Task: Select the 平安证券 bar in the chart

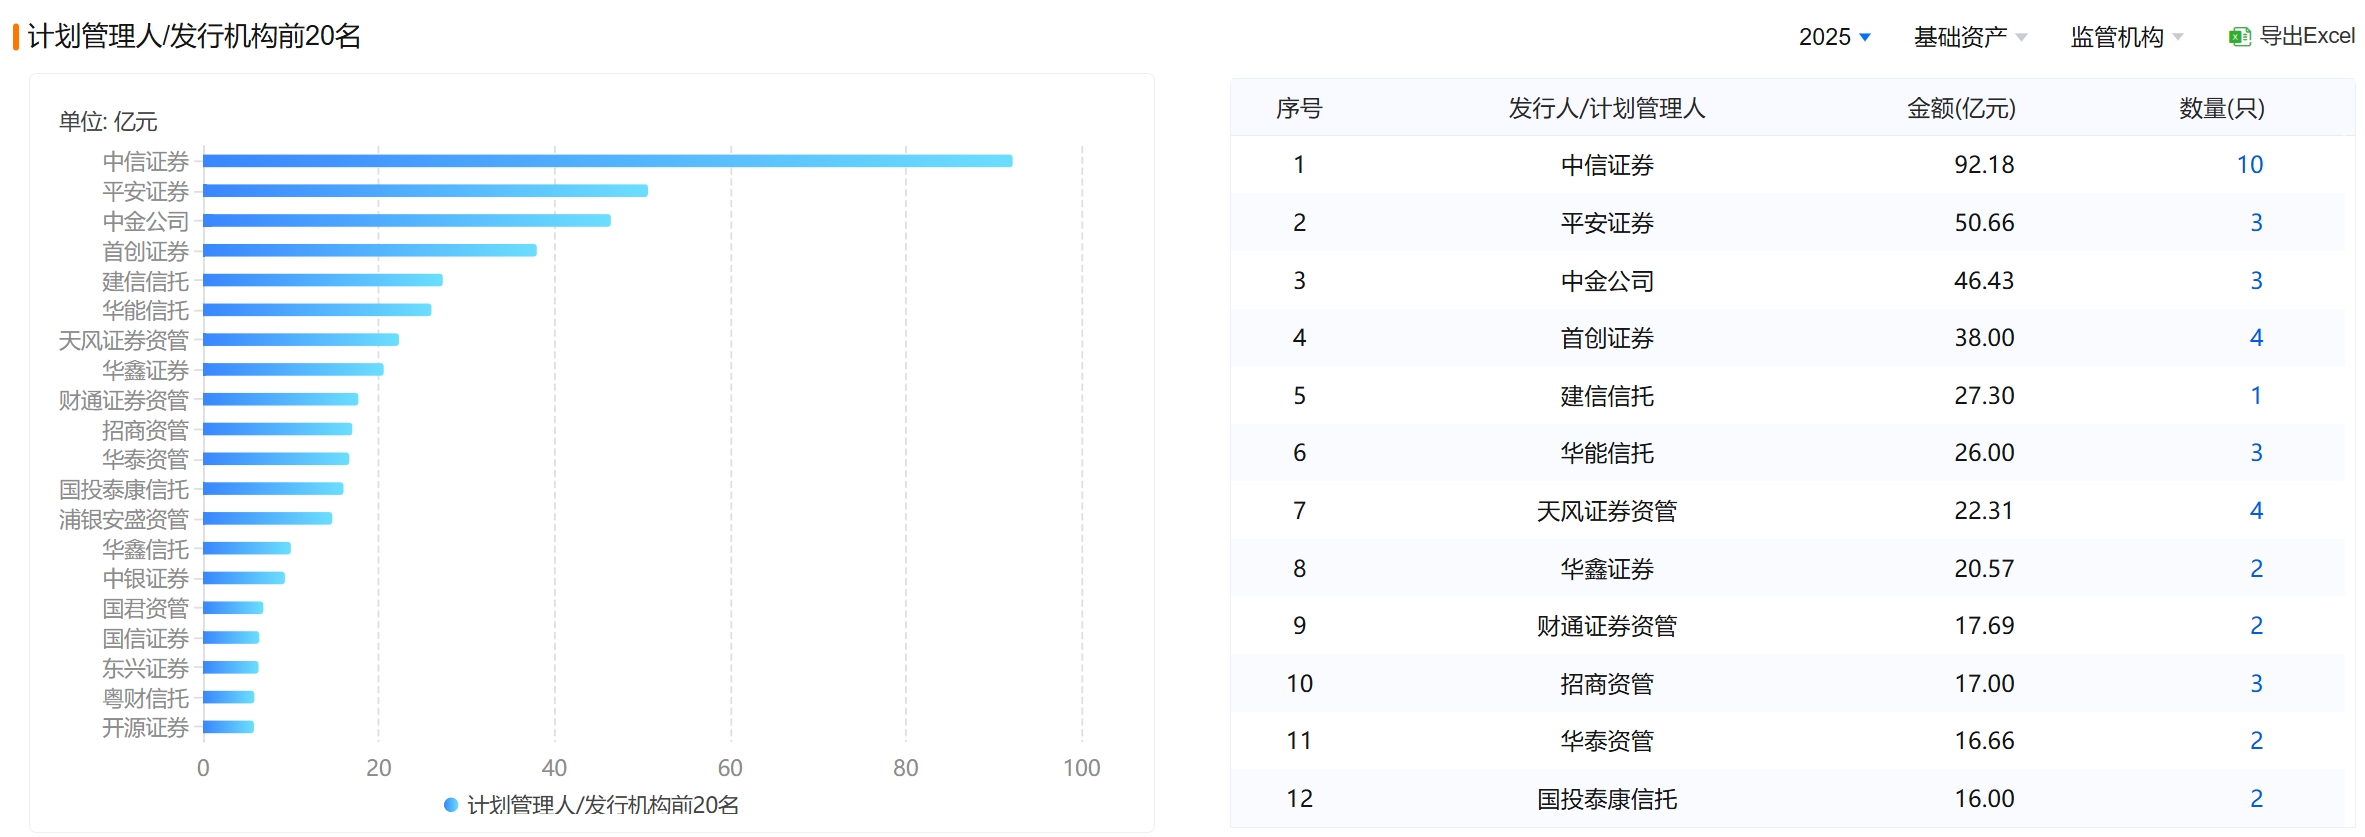Action: [425, 191]
